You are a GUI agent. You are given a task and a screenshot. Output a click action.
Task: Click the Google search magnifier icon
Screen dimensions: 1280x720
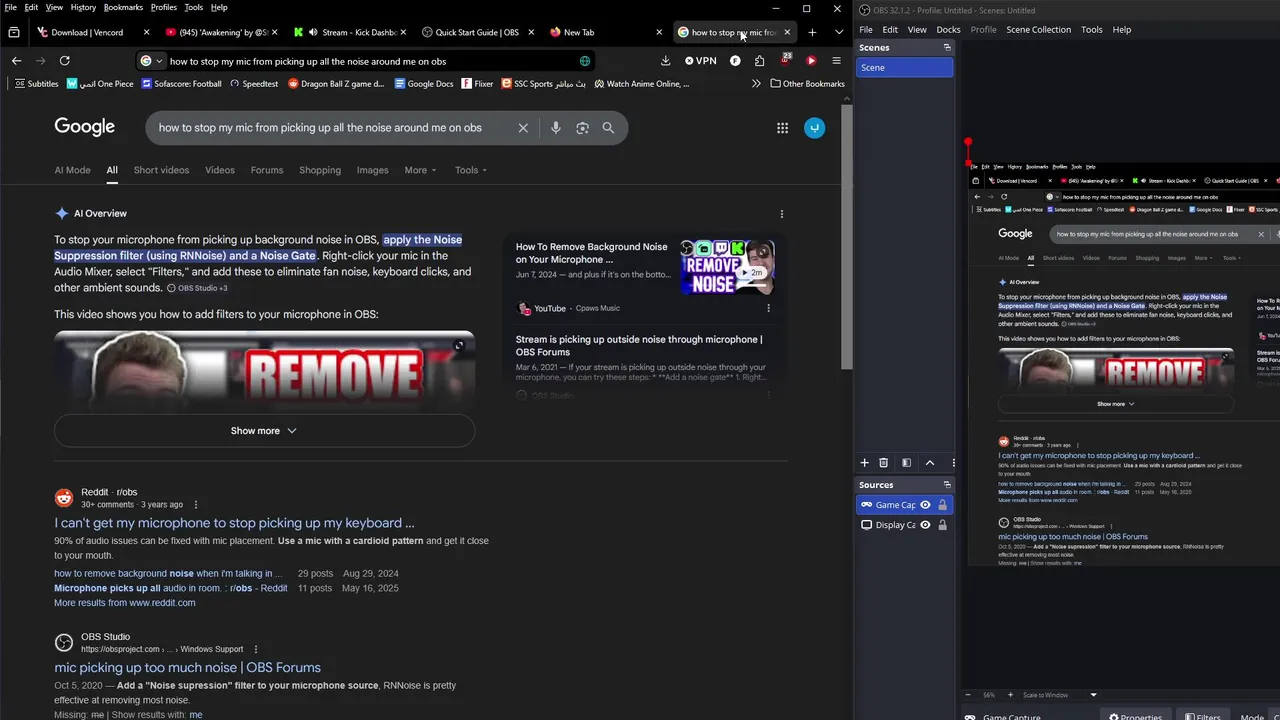[608, 128]
